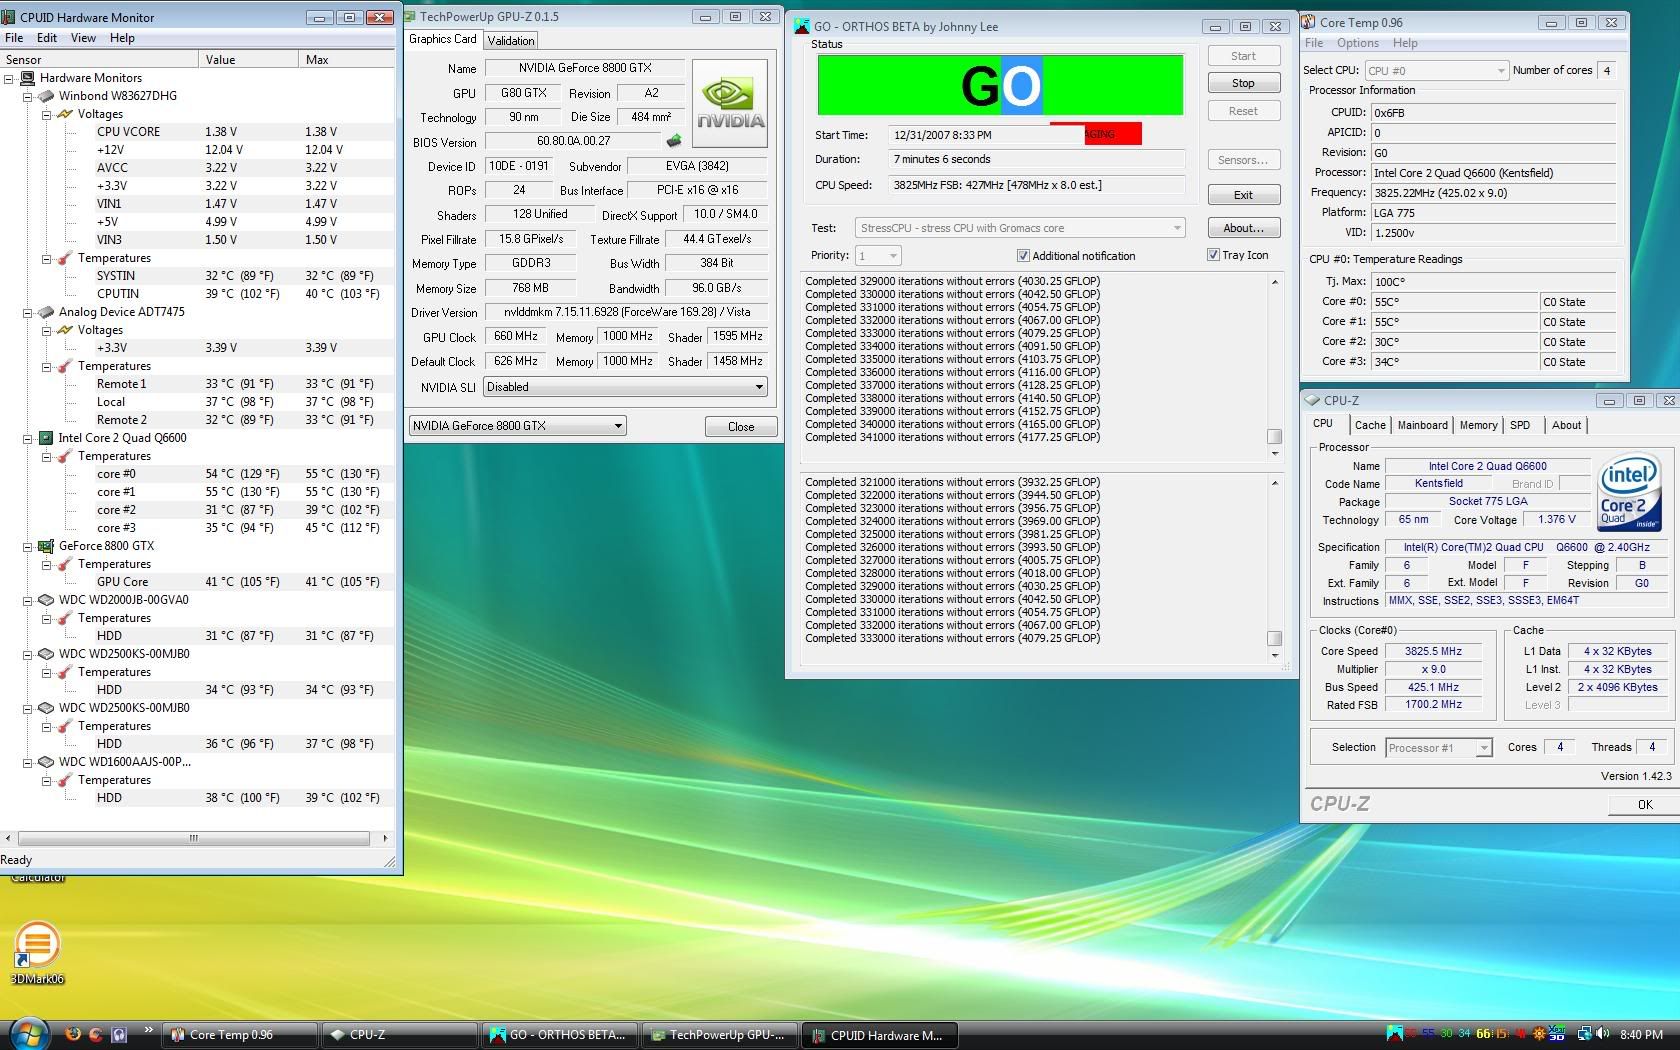The image size is (1680, 1050).
Task: Click the TechPowerUp GPU taskbar button
Action: pyautogui.click(x=718, y=1035)
